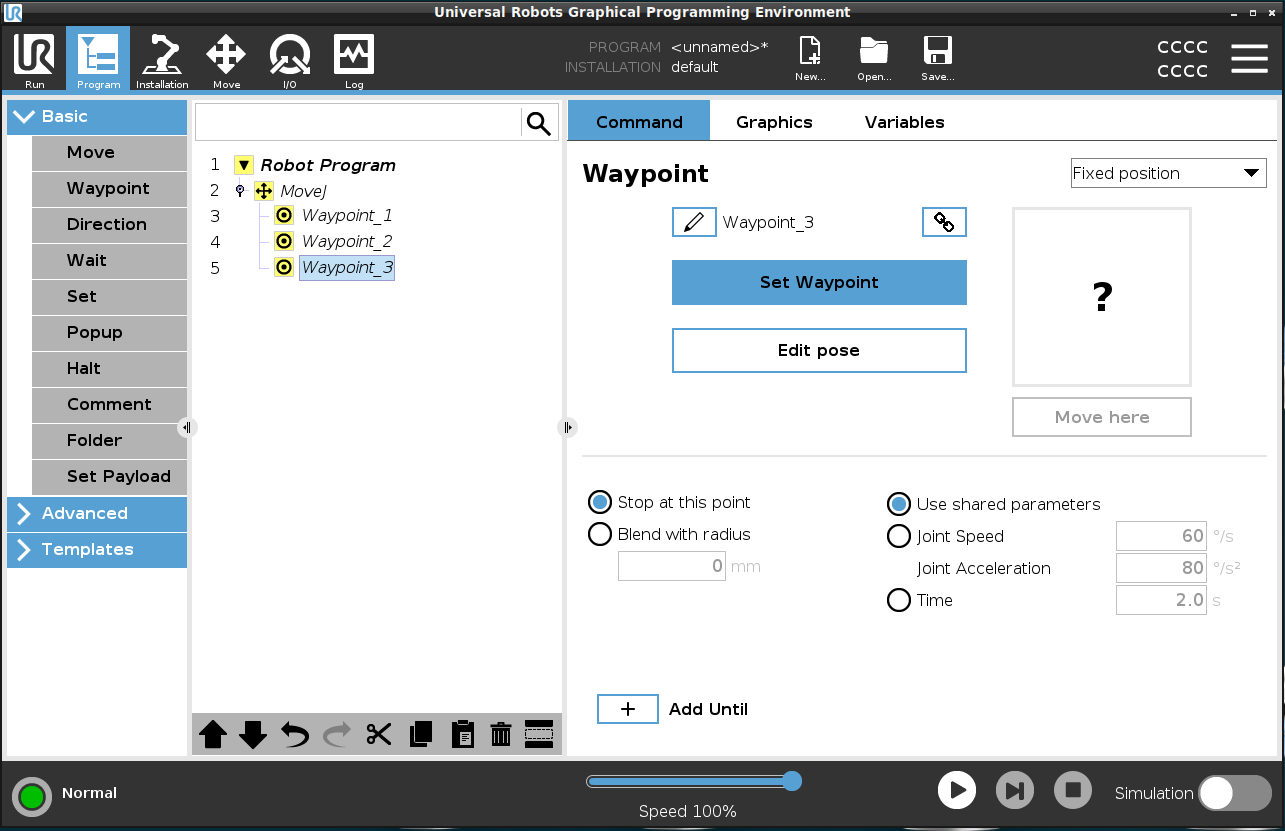The image size is (1285, 831).
Task: Move node up with up arrow icon
Action: coord(213,735)
